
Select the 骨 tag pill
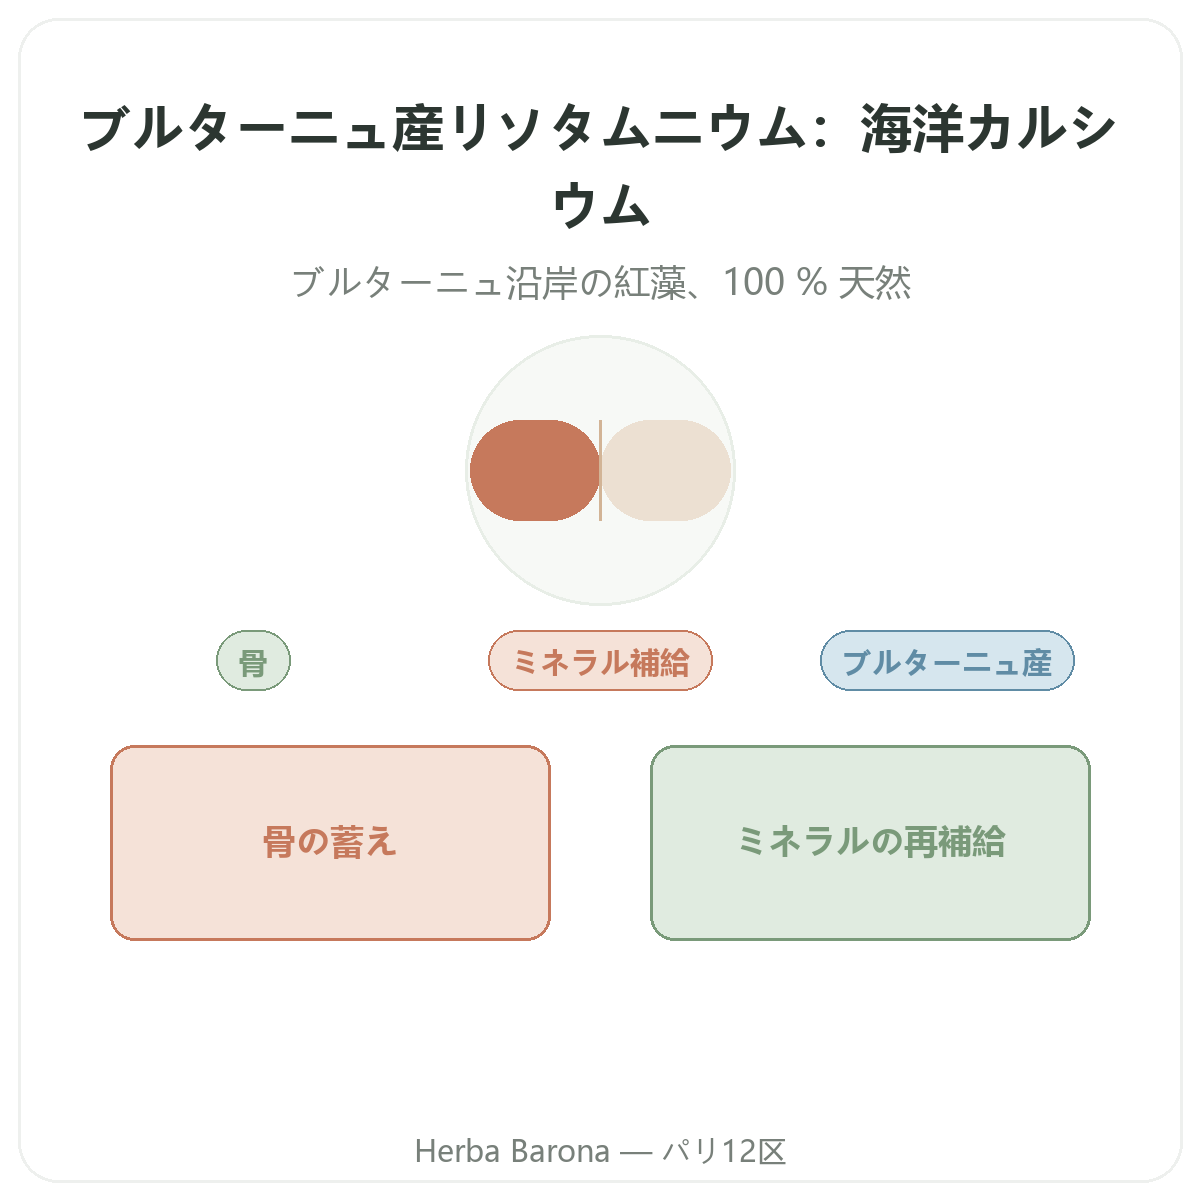point(254,661)
